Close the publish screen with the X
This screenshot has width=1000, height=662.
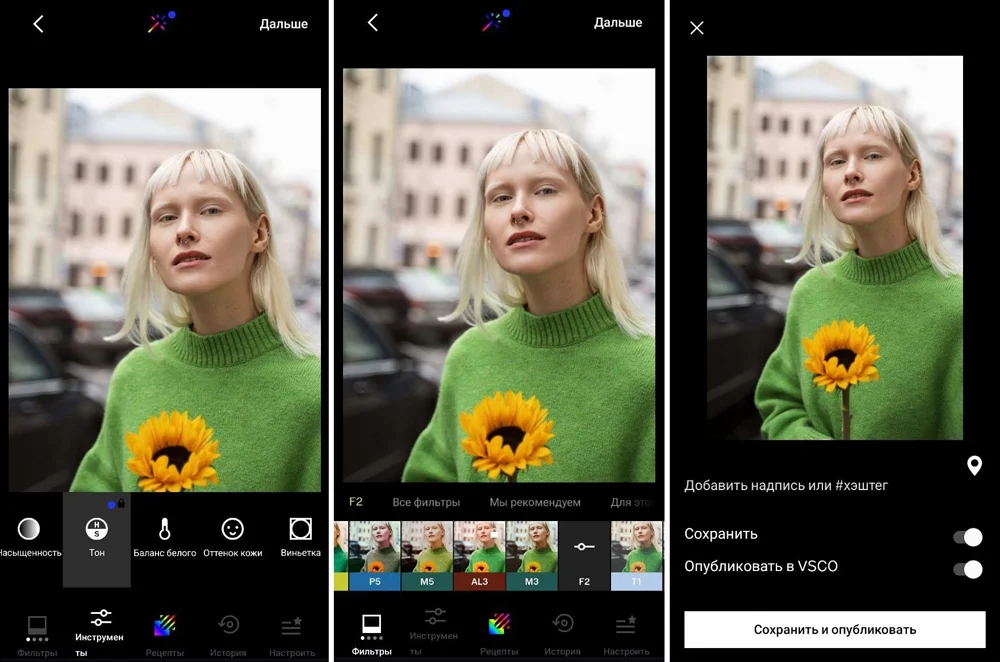point(697,28)
